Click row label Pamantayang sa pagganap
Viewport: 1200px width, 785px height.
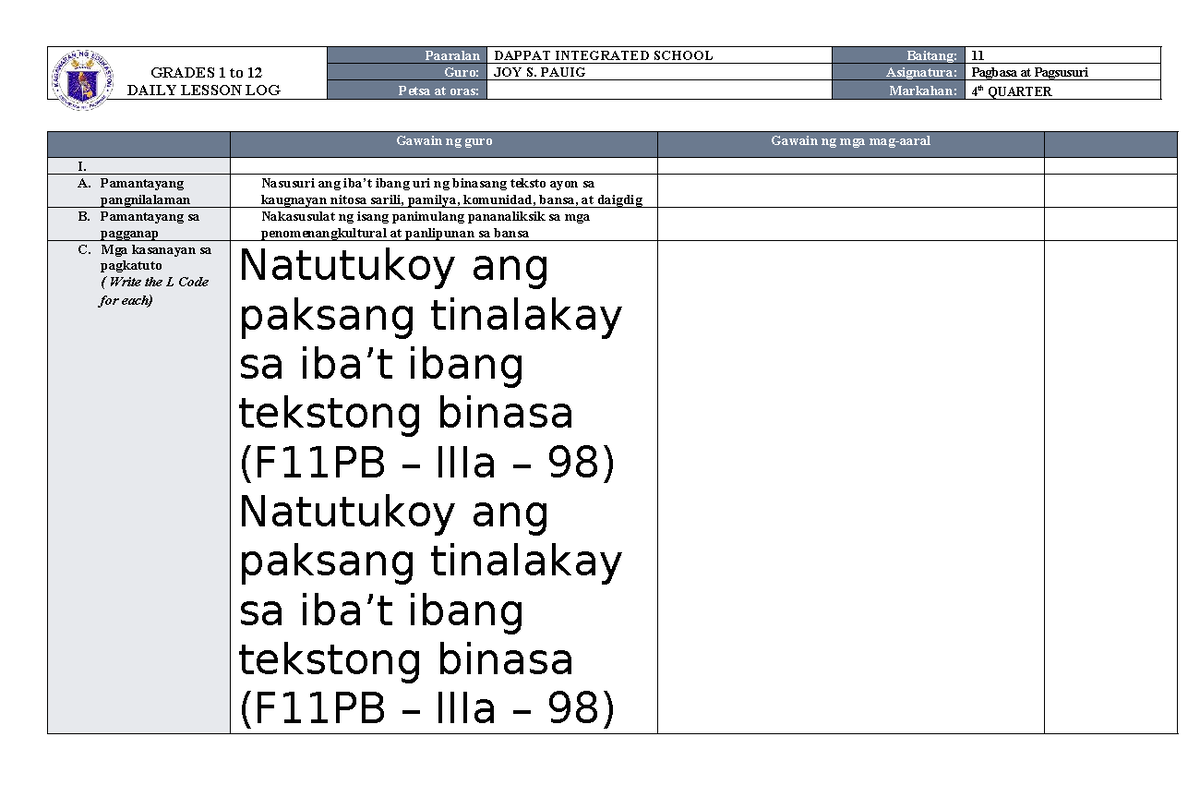pyautogui.click(x=141, y=222)
